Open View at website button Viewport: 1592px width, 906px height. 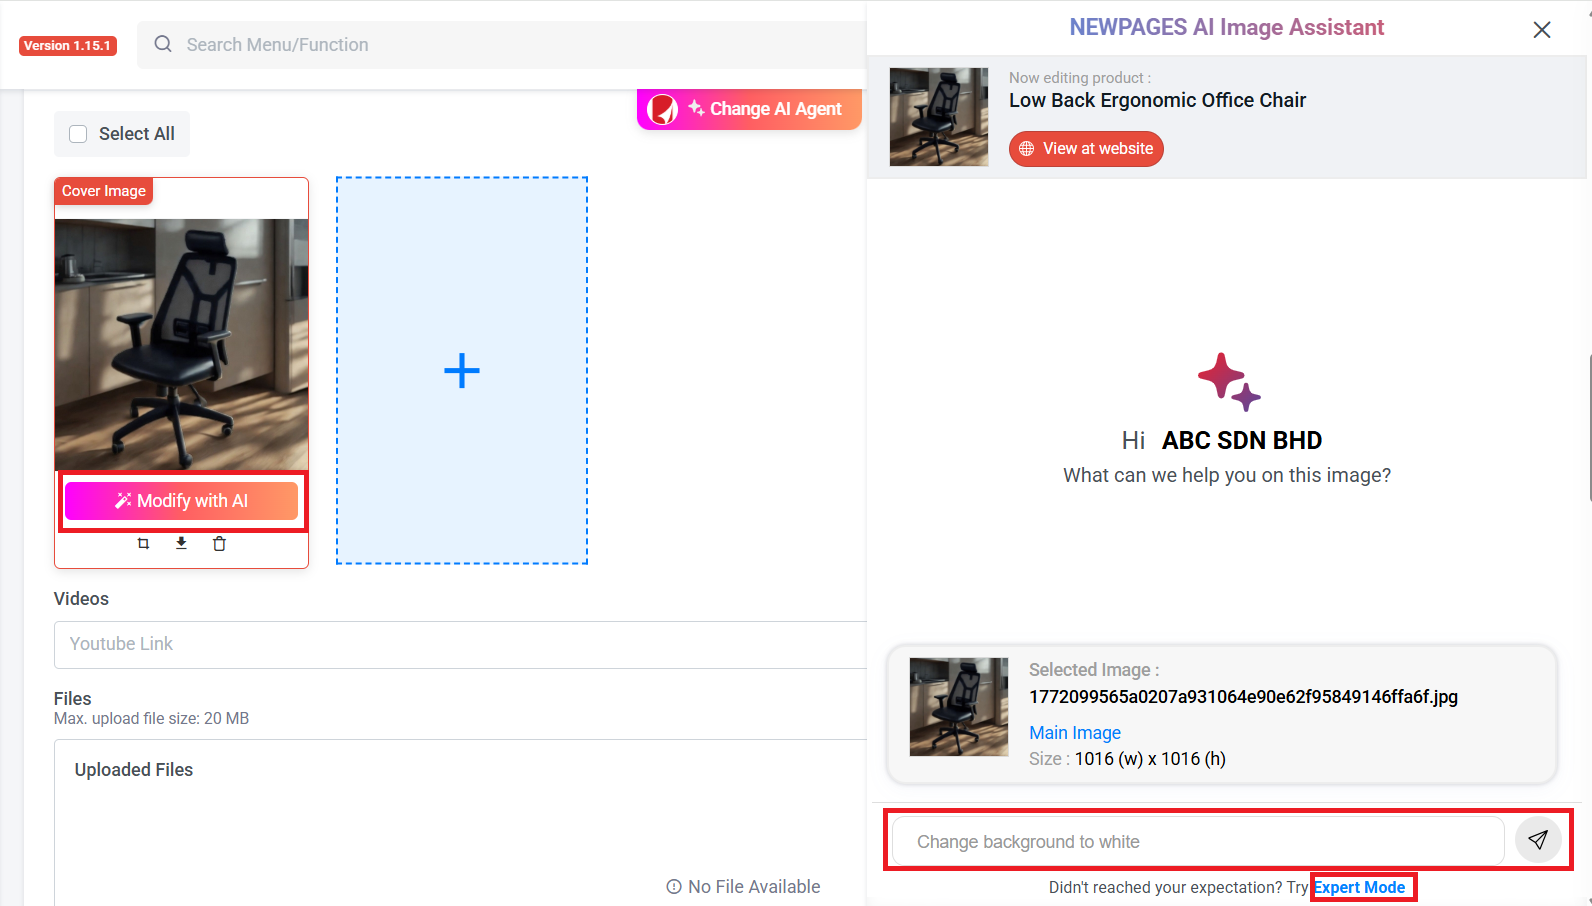coord(1086,149)
